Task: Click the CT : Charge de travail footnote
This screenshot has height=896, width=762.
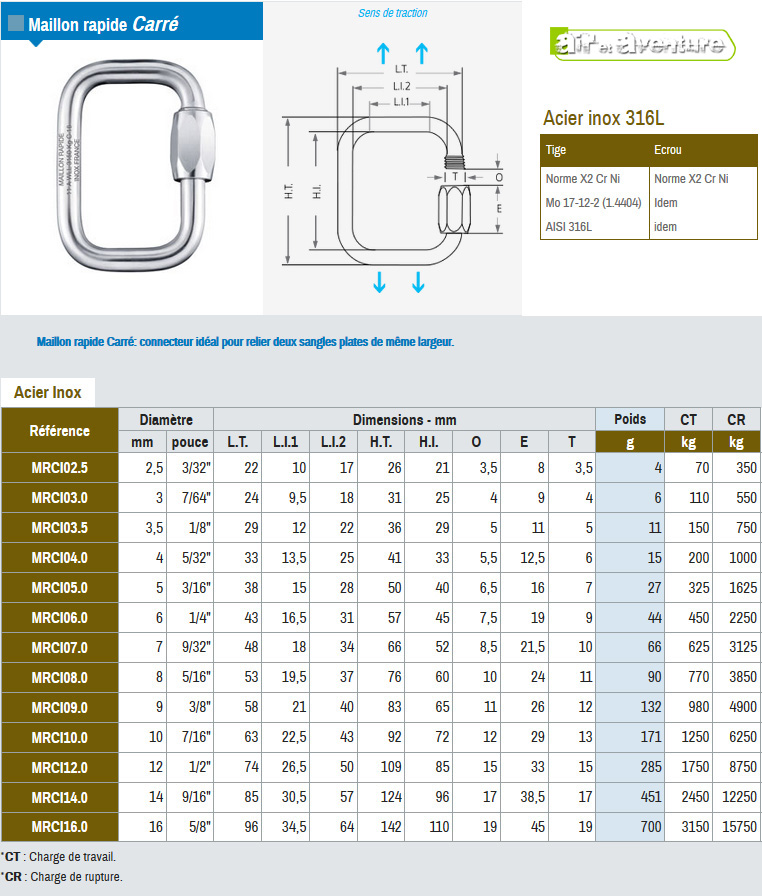Action: pos(59,857)
